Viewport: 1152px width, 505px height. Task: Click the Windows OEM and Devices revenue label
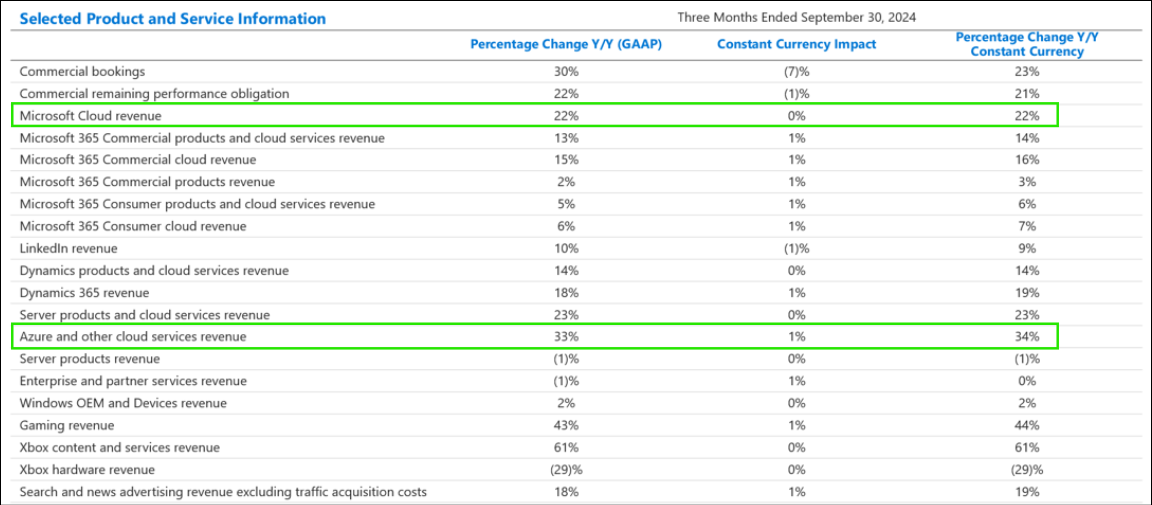[123, 403]
